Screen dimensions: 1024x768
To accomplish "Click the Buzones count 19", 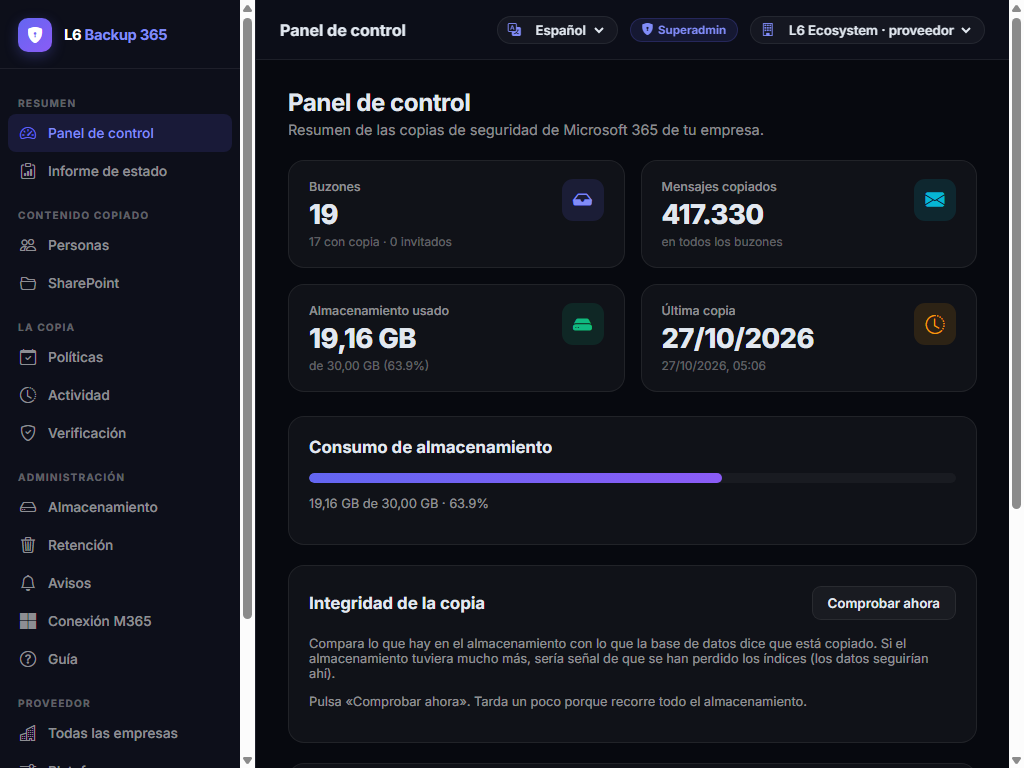I will [323, 215].
